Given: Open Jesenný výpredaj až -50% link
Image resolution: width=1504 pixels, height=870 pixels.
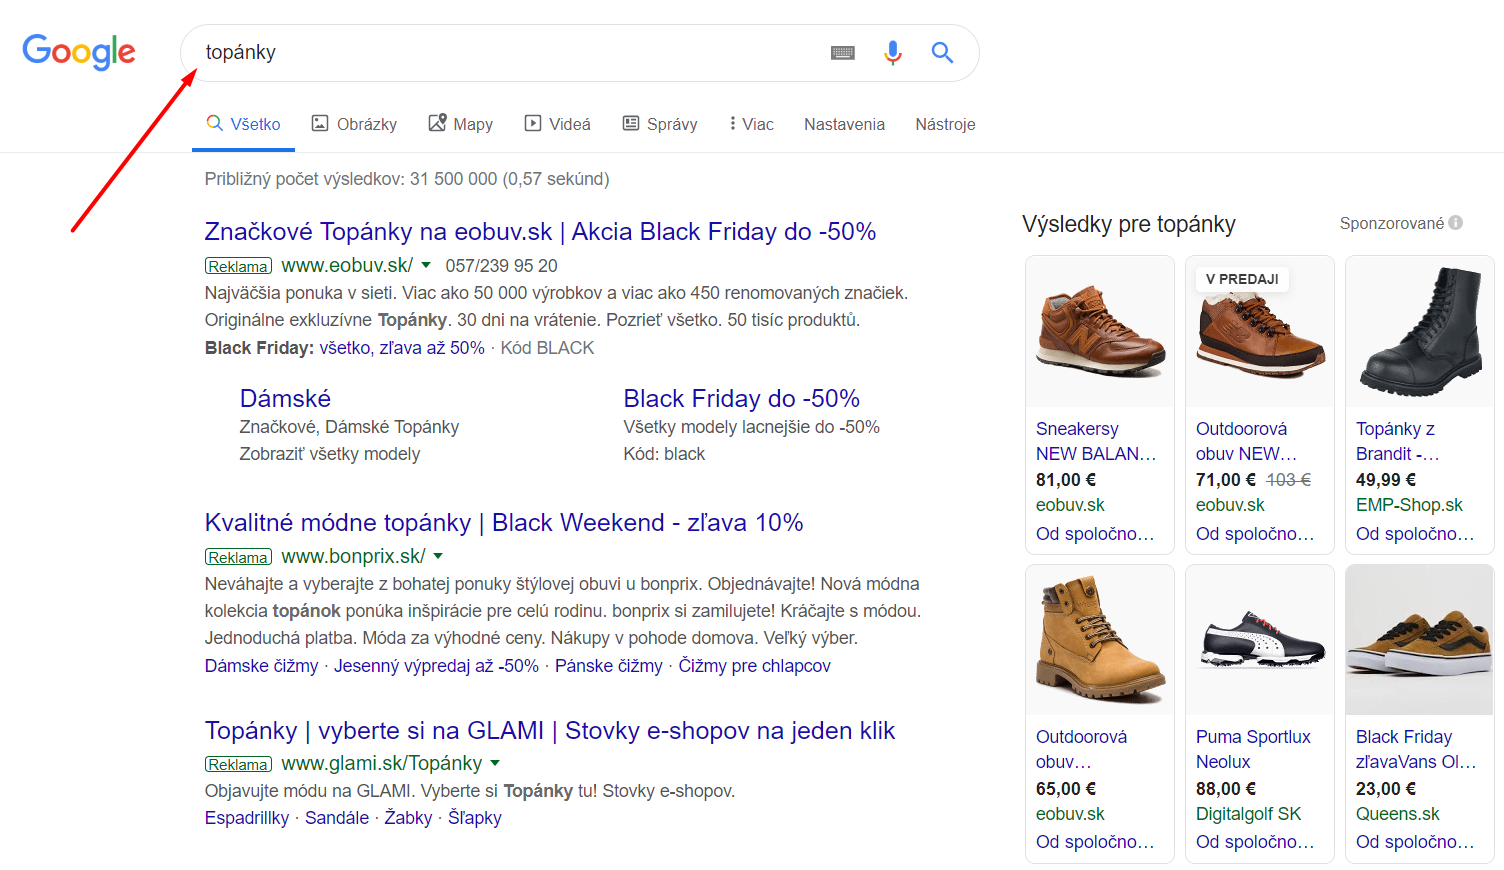Looking at the screenshot, I should 436,666.
